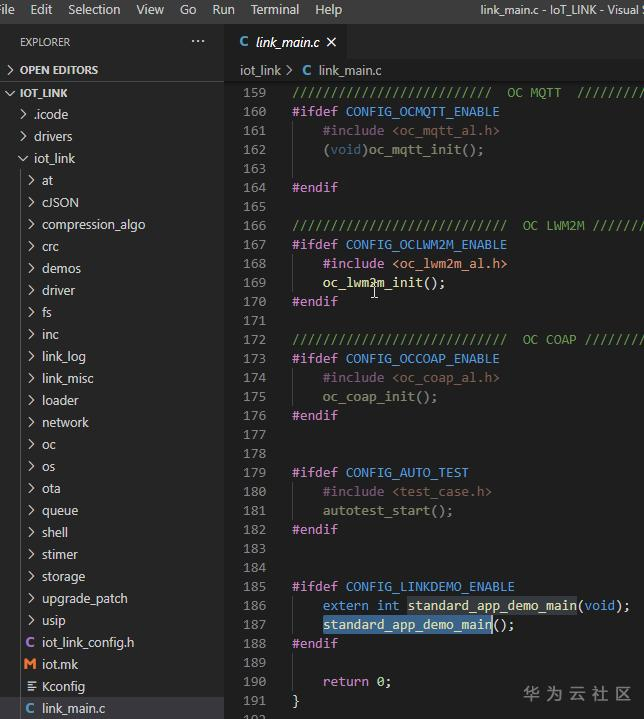
Task: Select the usip folder
Action: click(112, 620)
